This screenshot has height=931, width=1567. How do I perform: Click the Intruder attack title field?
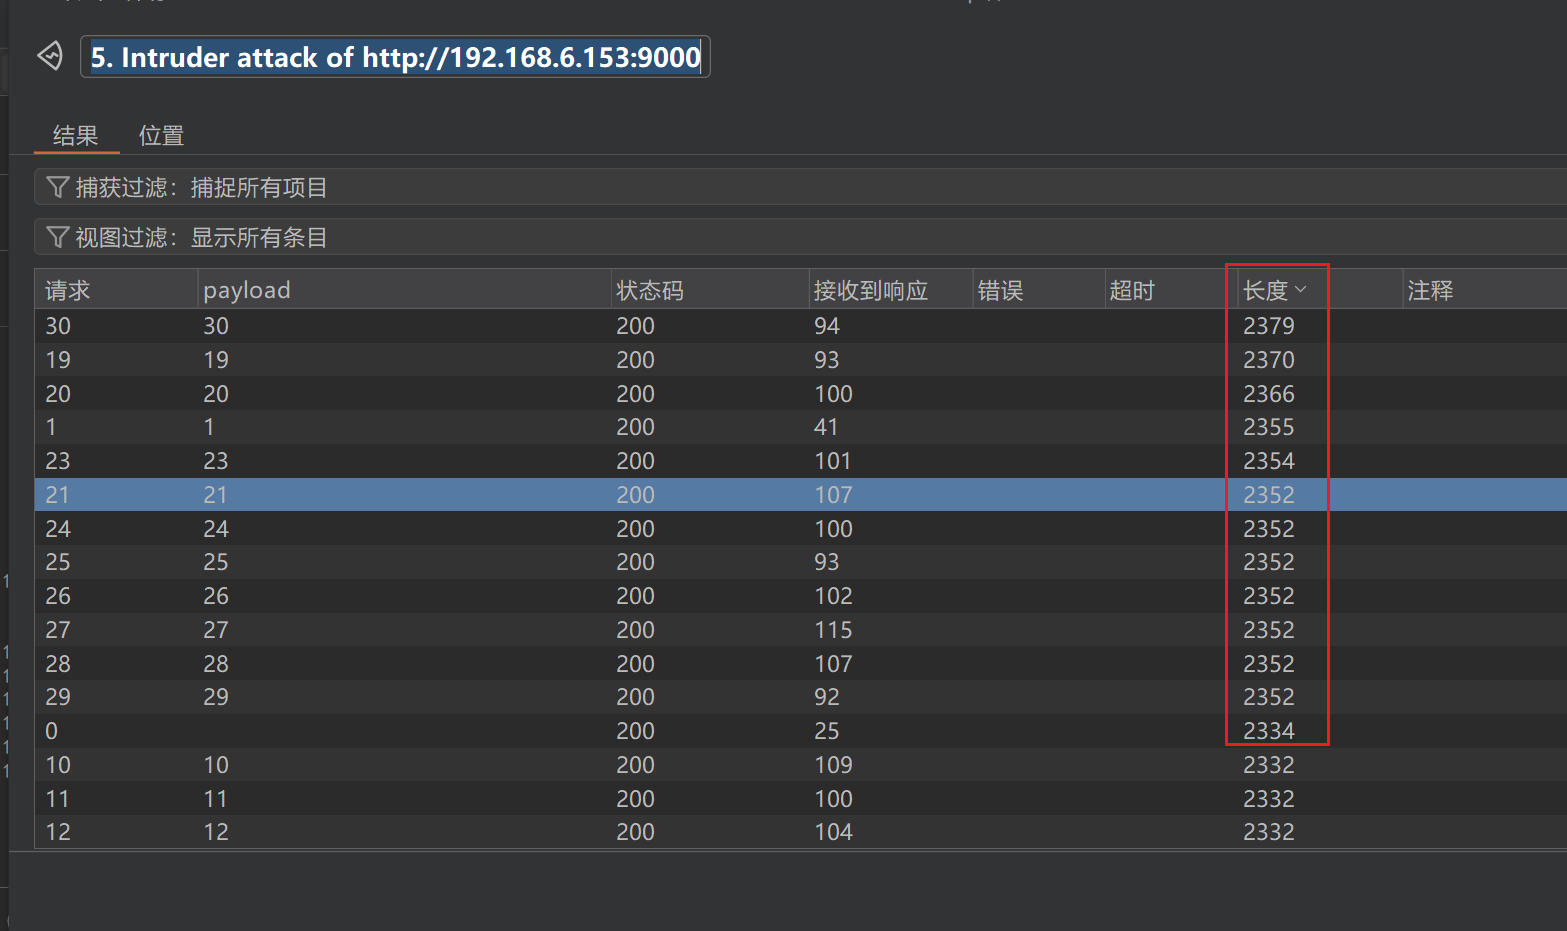(395, 57)
